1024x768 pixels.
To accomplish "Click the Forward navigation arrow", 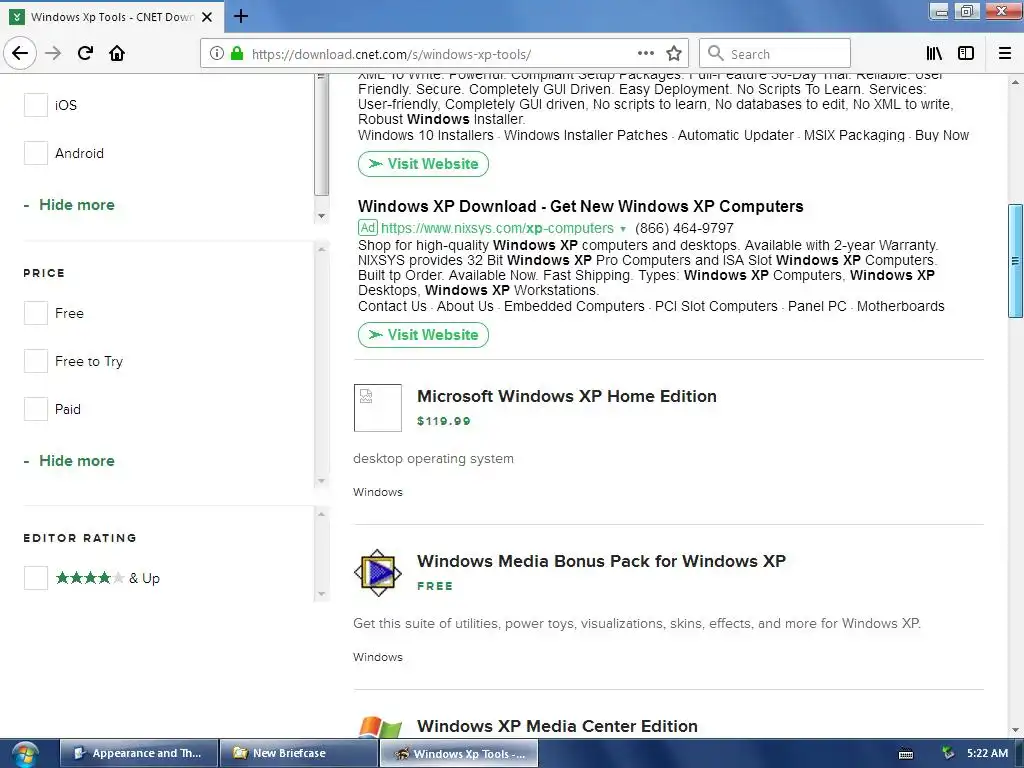I will [53, 53].
